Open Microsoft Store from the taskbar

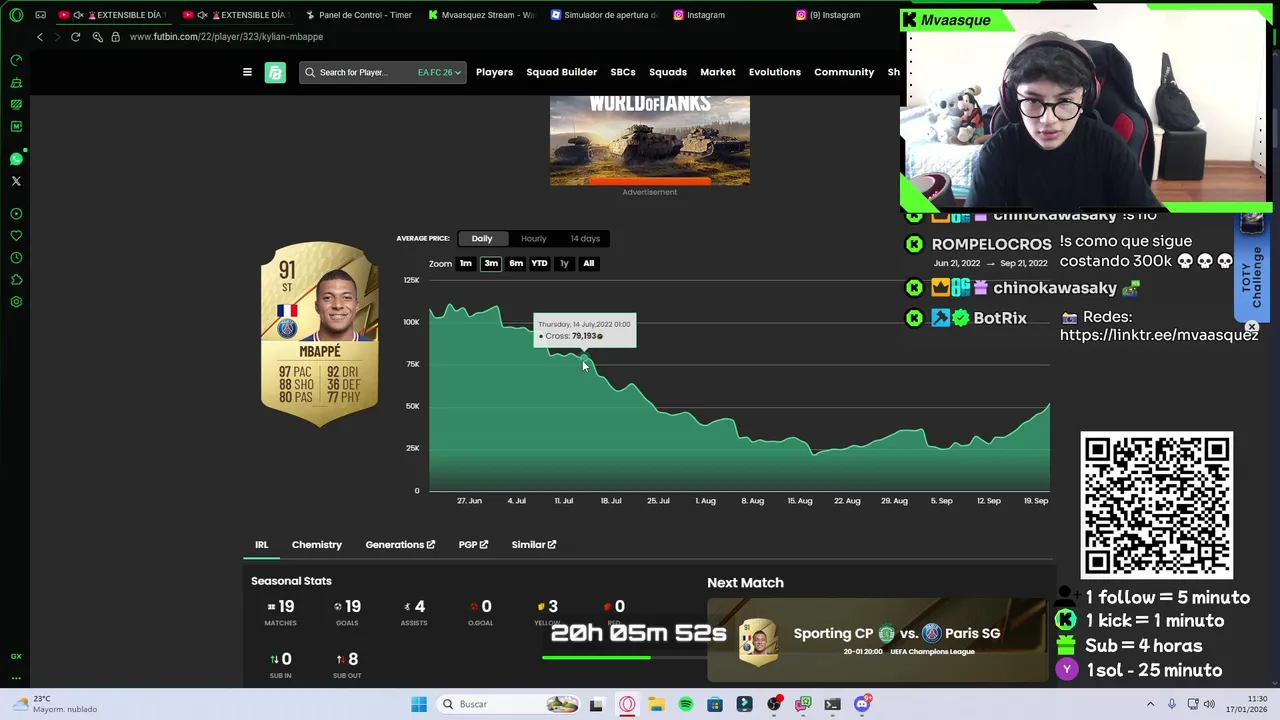[715, 704]
